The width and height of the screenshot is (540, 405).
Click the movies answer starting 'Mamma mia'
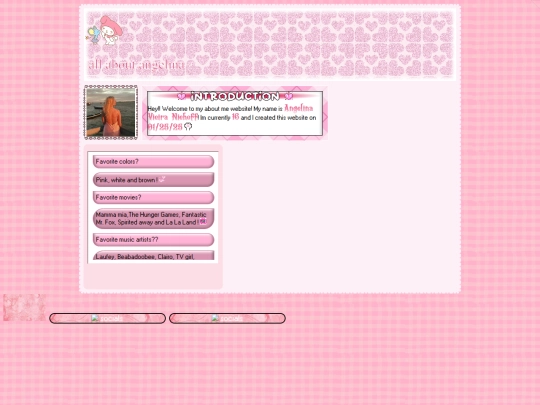[153, 218]
